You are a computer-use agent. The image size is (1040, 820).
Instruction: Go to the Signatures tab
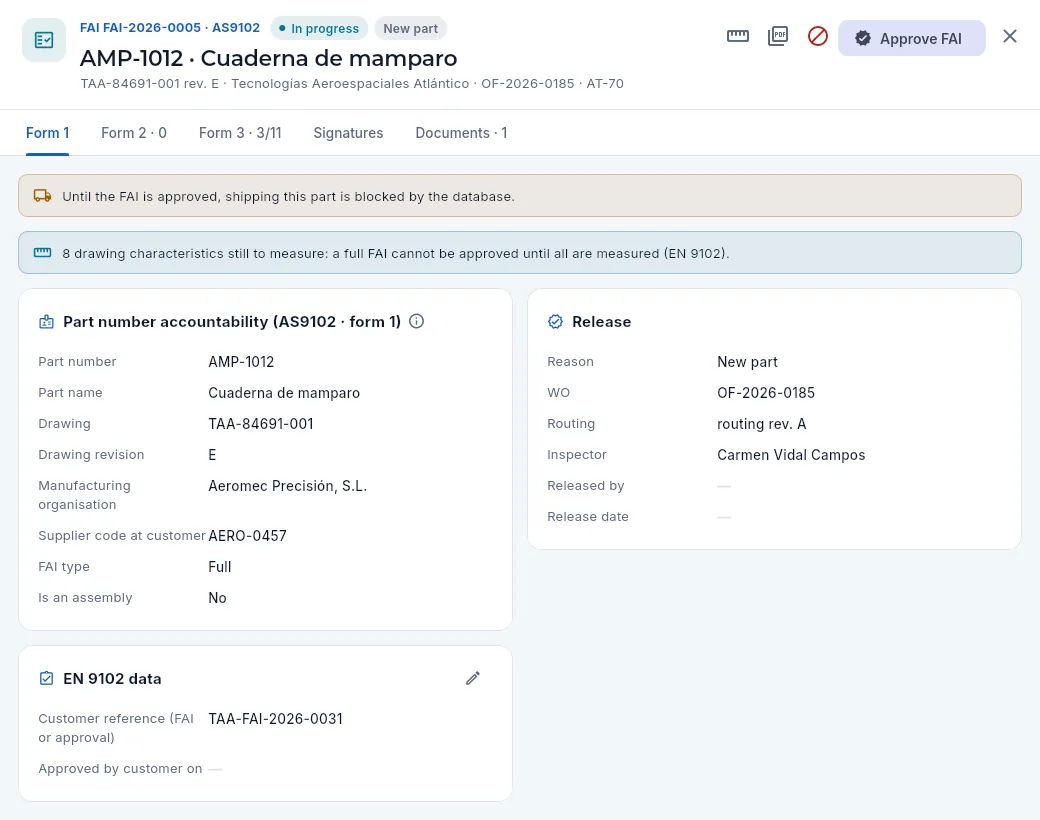348,133
